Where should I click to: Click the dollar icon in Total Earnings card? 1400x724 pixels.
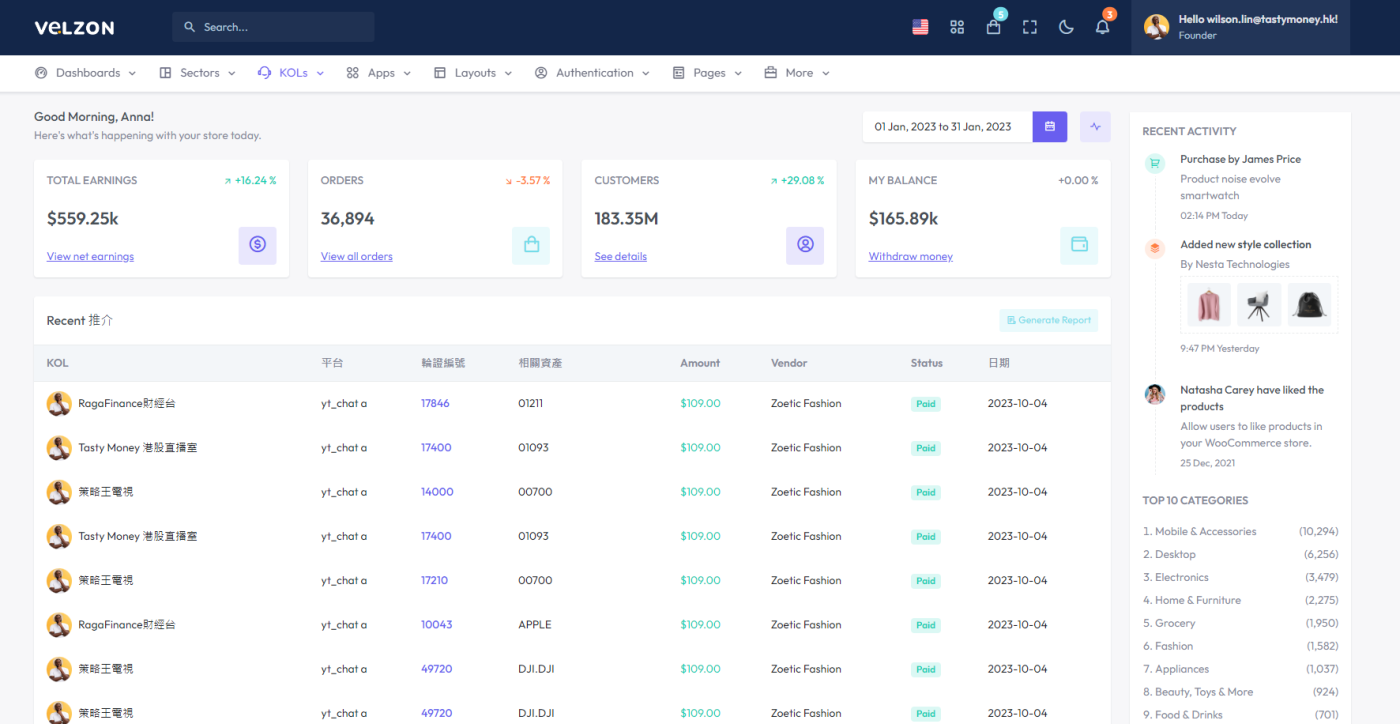[257, 245]
